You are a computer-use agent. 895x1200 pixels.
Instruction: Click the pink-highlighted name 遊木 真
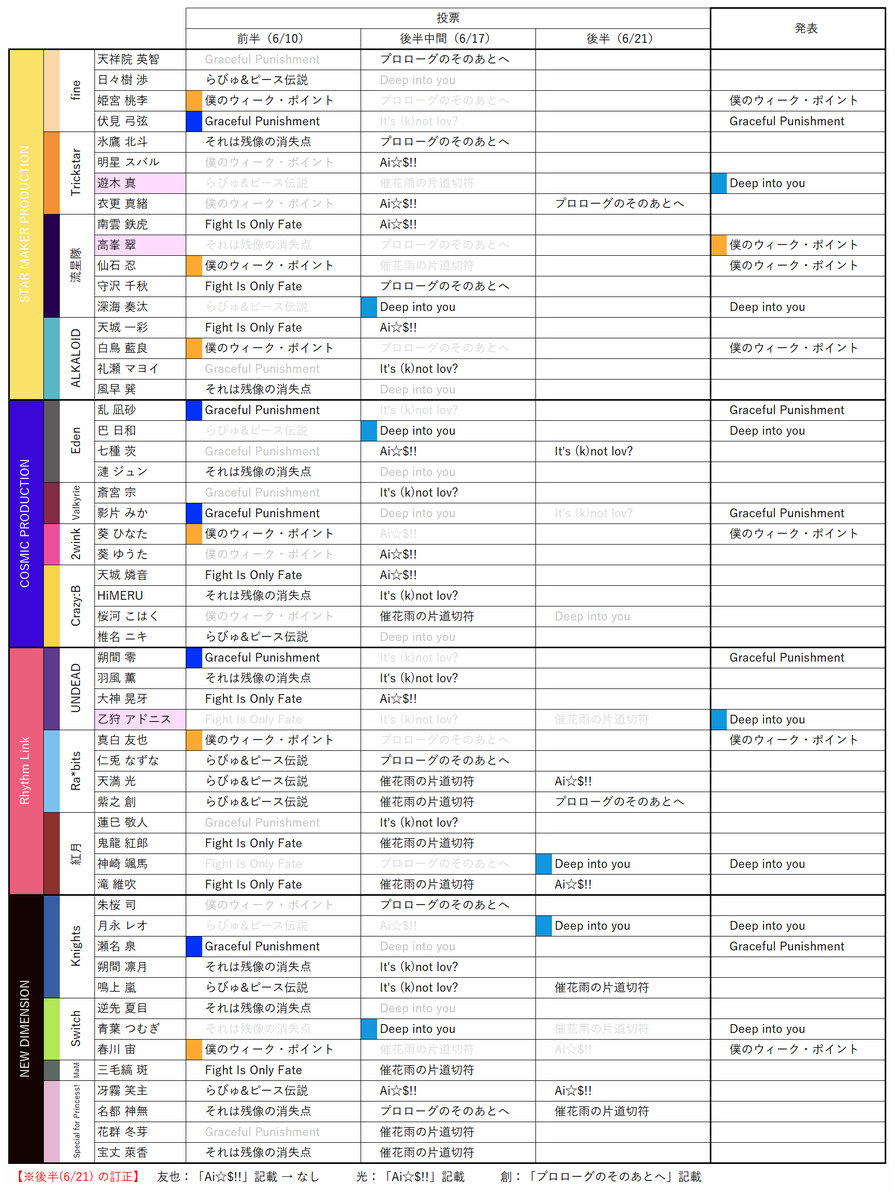[140, 183]
